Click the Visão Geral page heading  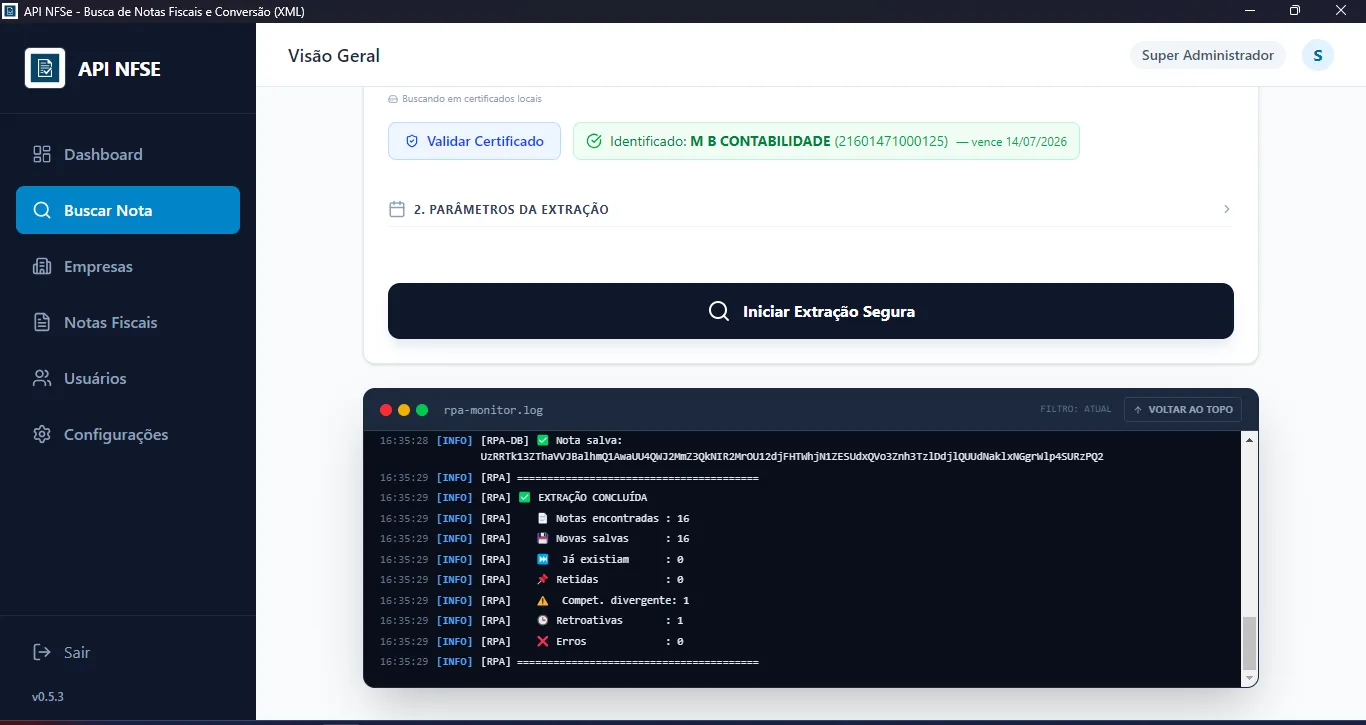click(x=334, y=56)
